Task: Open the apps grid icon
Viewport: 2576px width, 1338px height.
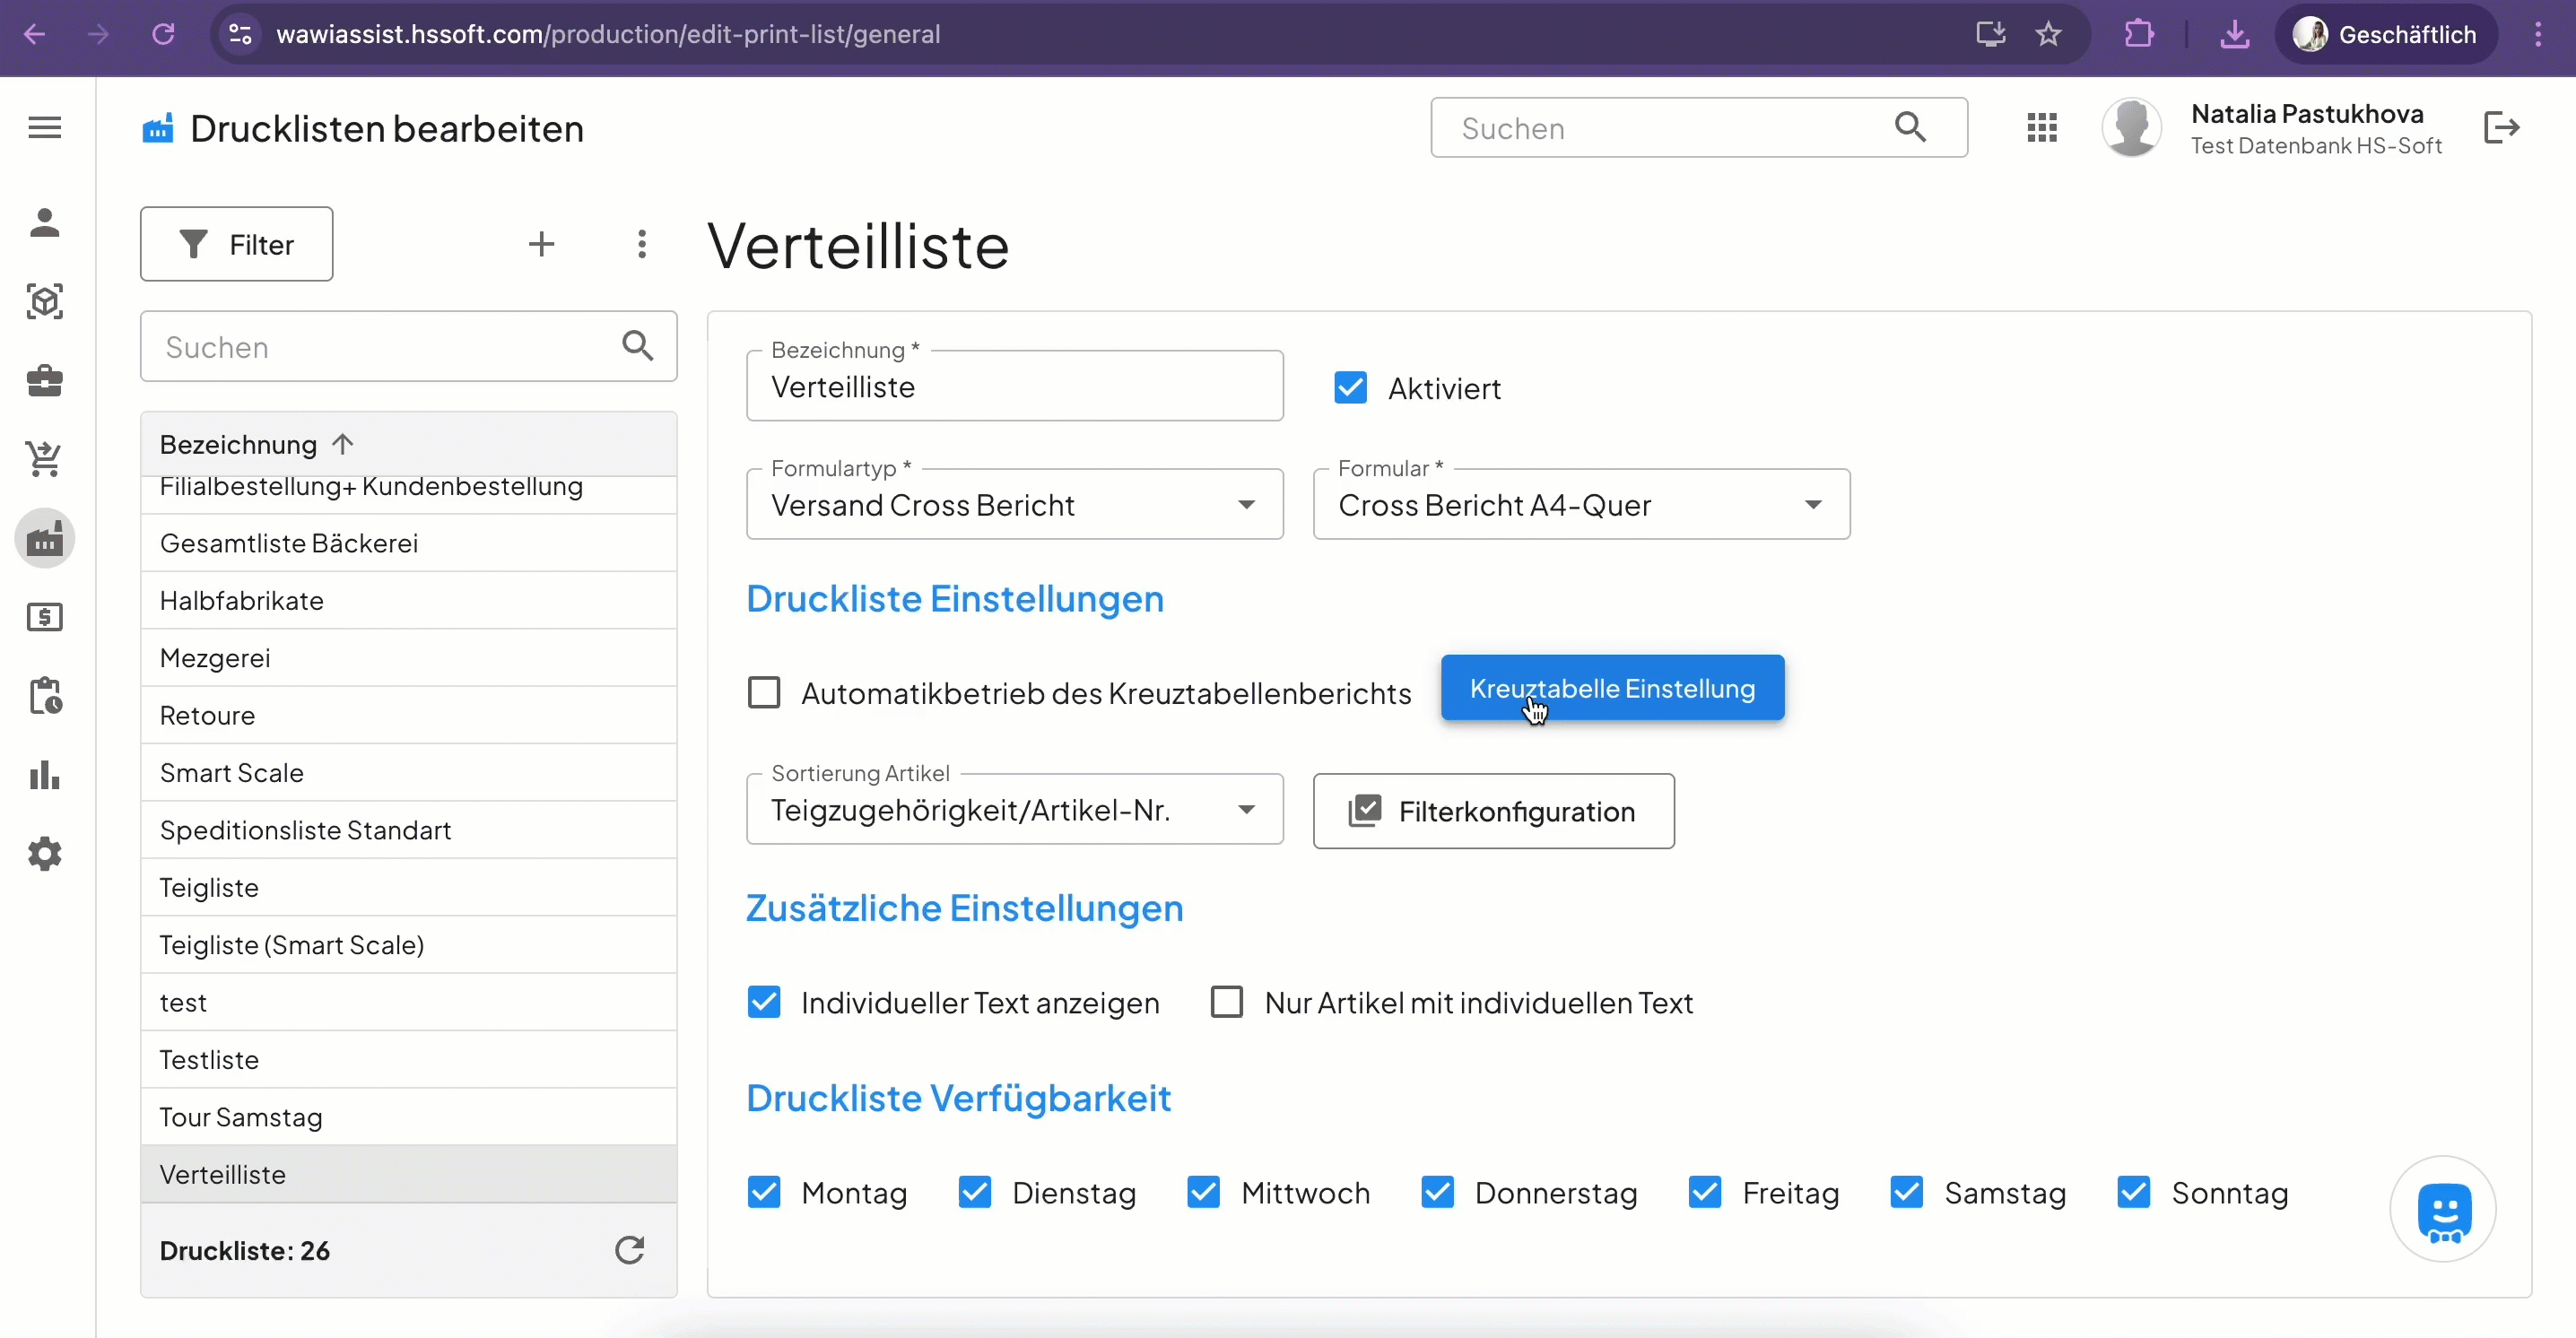Action: point(2041,128)
